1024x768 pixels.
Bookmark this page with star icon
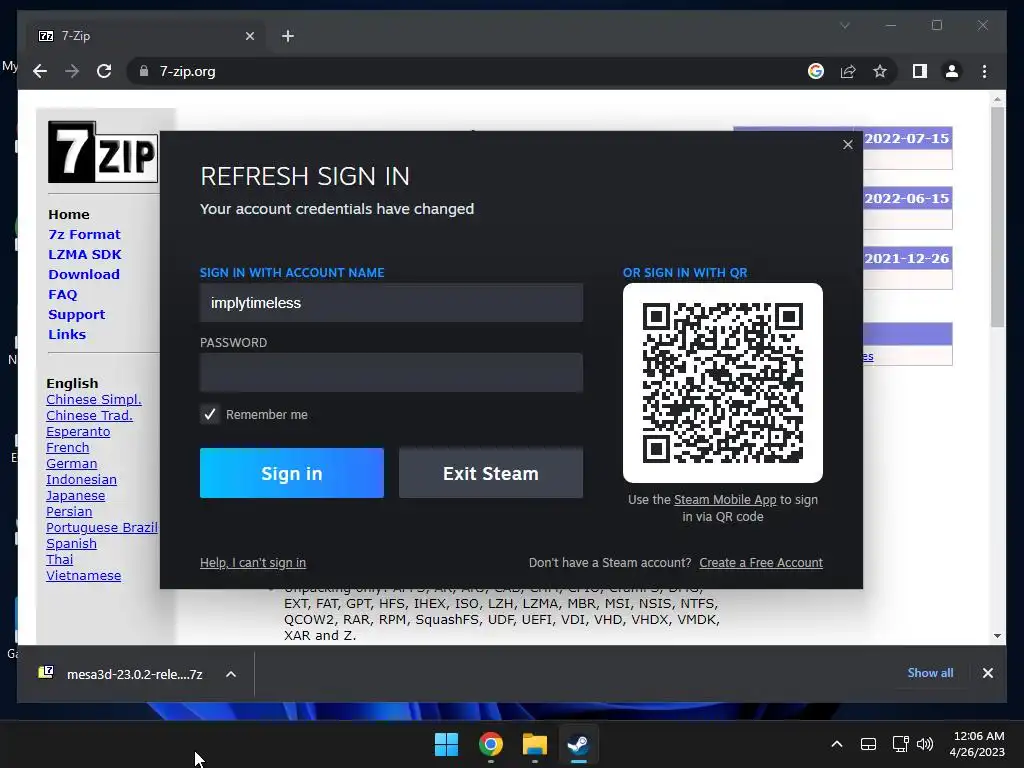[880, 71]
